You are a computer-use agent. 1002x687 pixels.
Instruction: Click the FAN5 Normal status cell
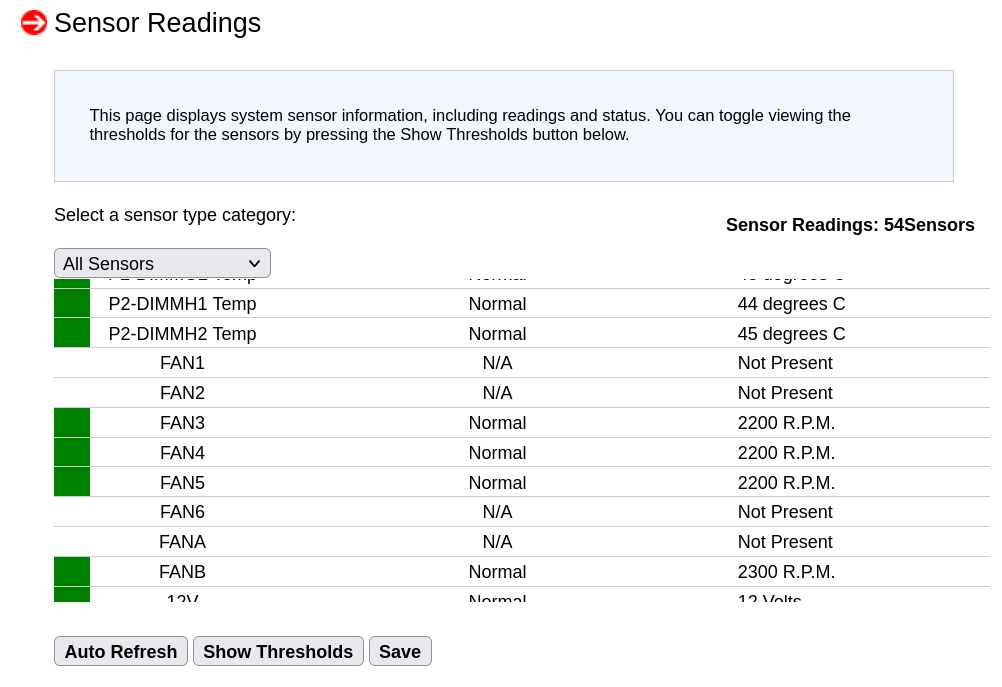coord(497,482)
